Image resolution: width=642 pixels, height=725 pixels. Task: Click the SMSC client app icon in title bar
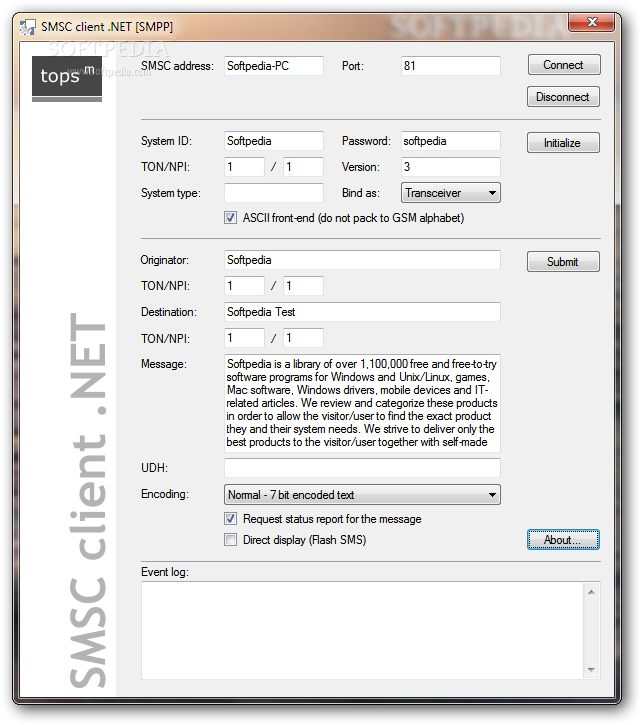27,27
